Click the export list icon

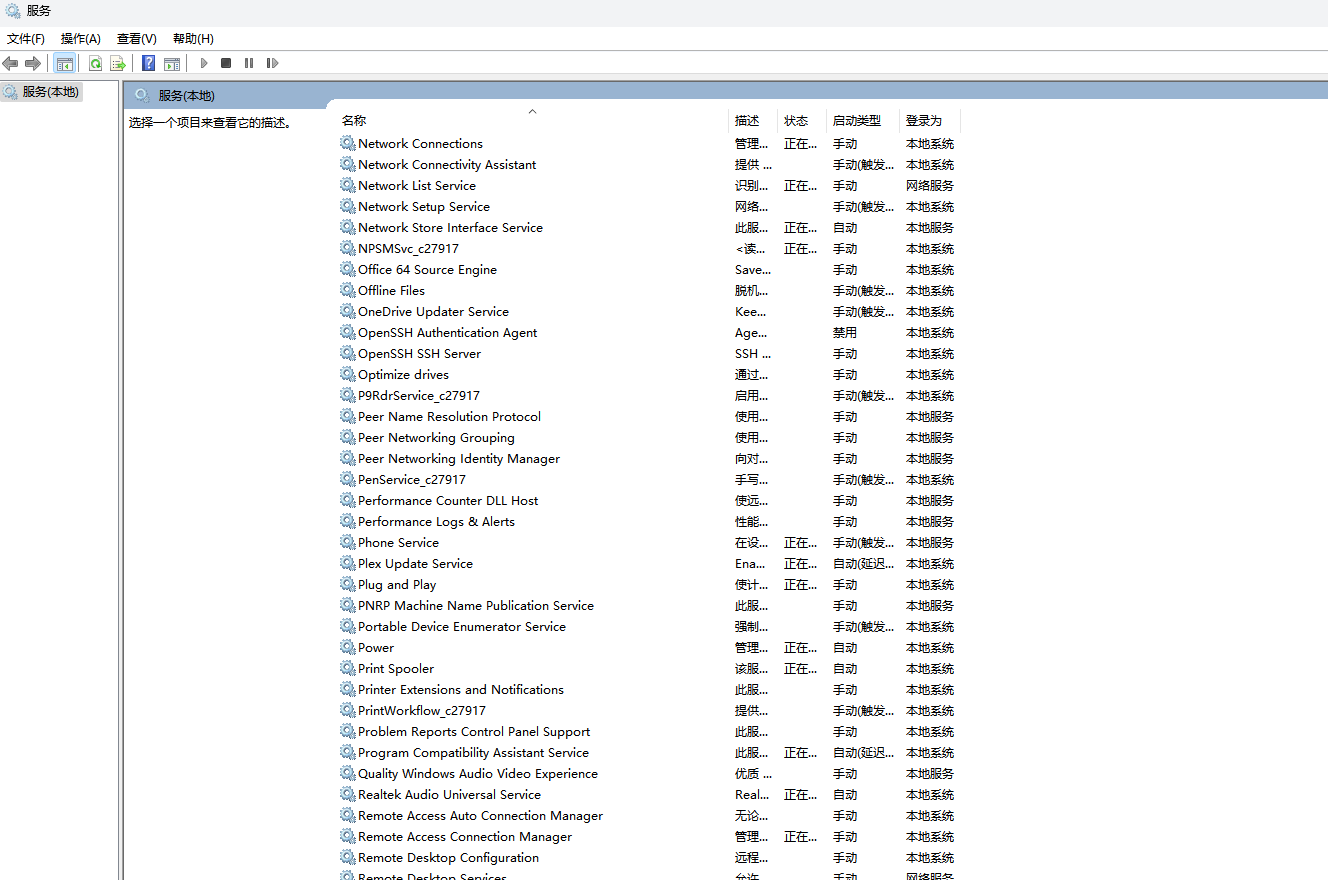click(x=117, y=63)
